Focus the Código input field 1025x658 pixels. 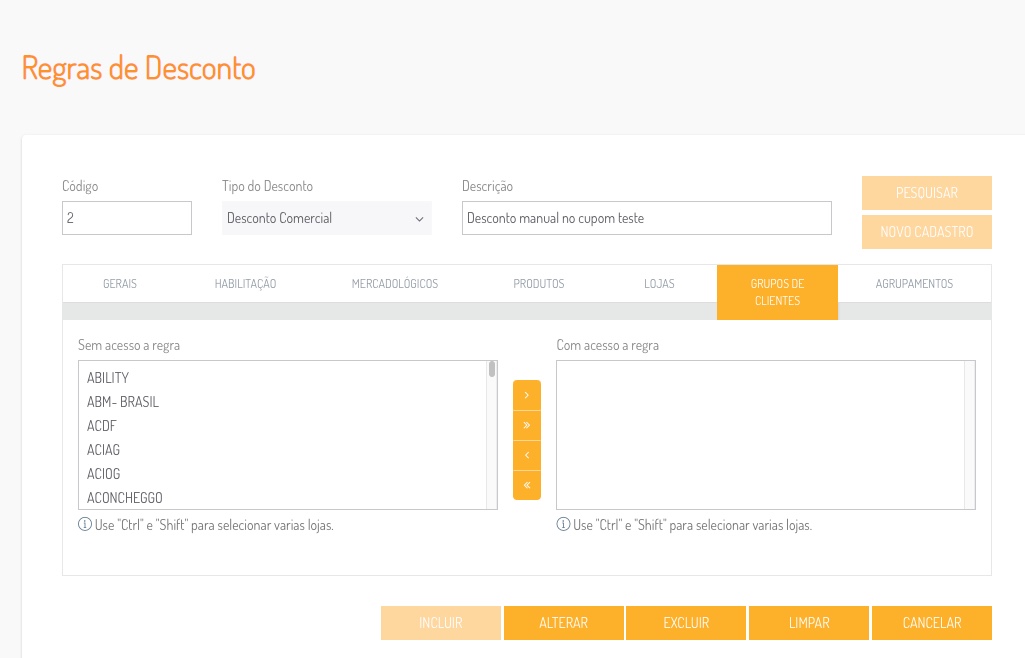[126, 218]
